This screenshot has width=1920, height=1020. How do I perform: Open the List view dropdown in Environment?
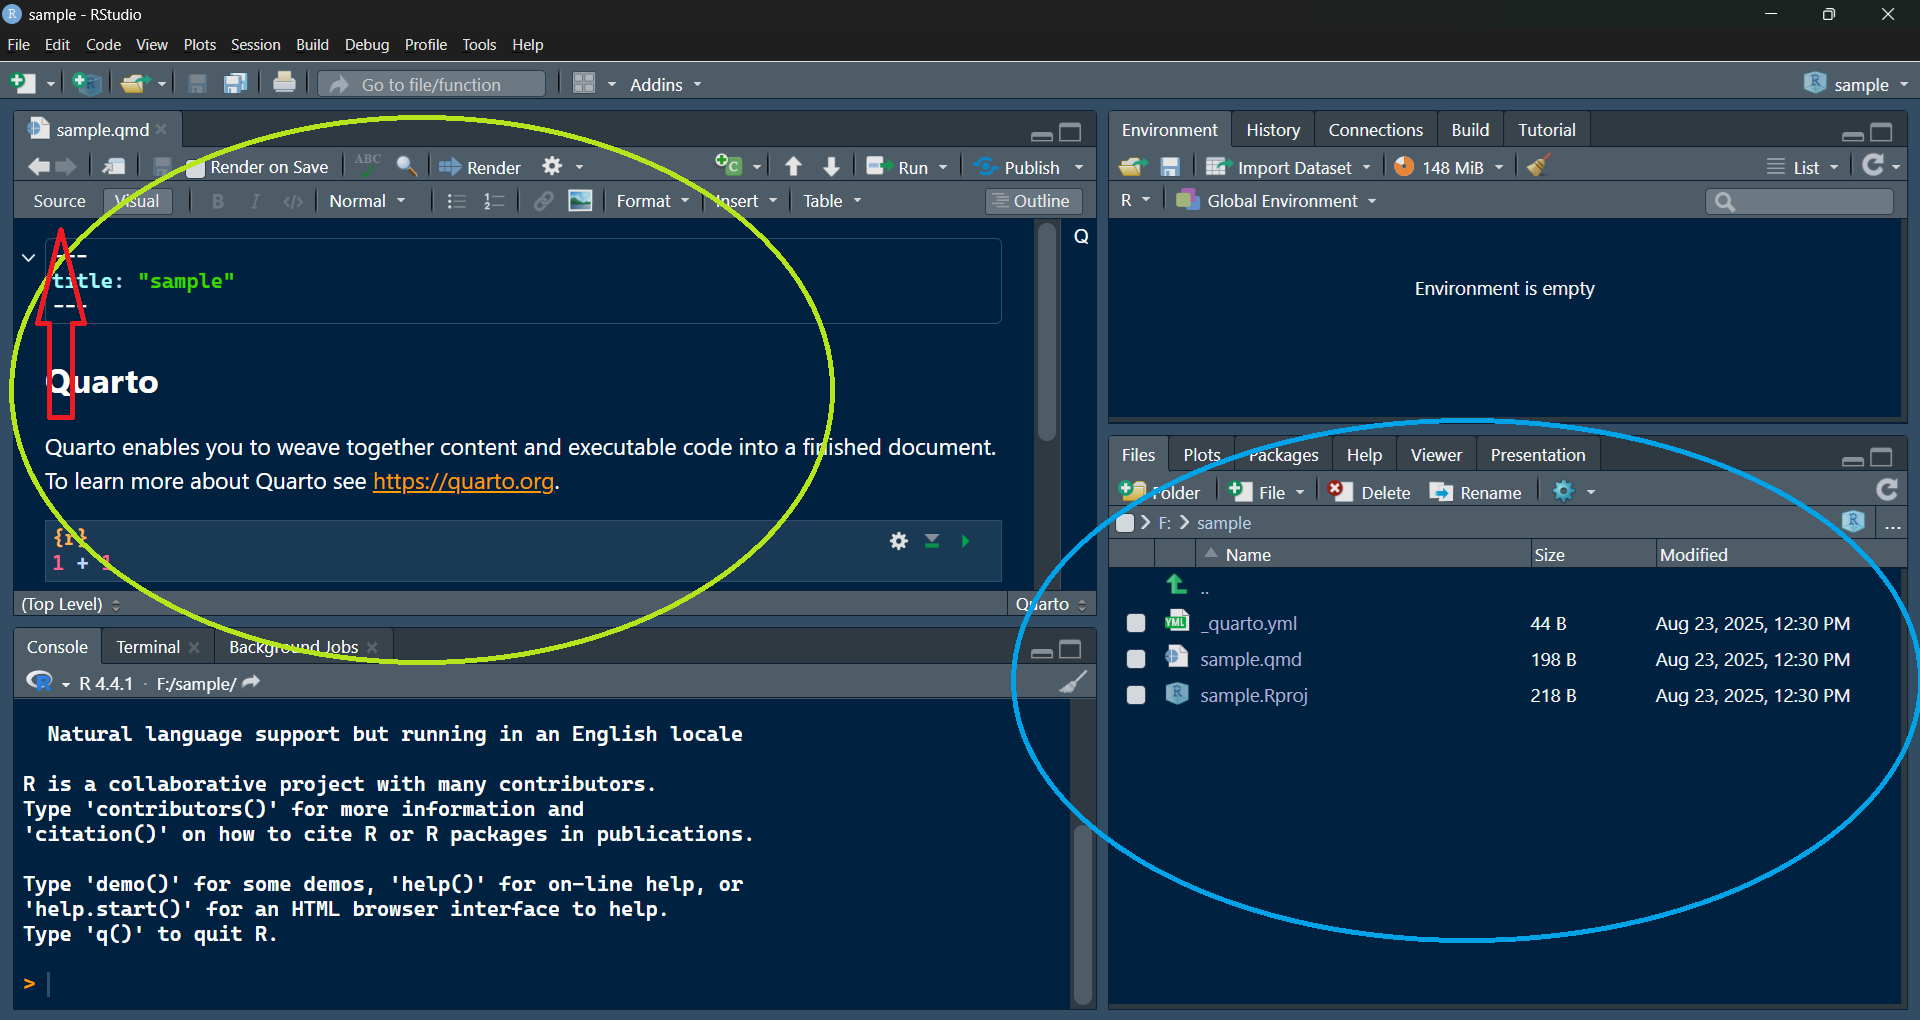click(x=1803, y=167)
